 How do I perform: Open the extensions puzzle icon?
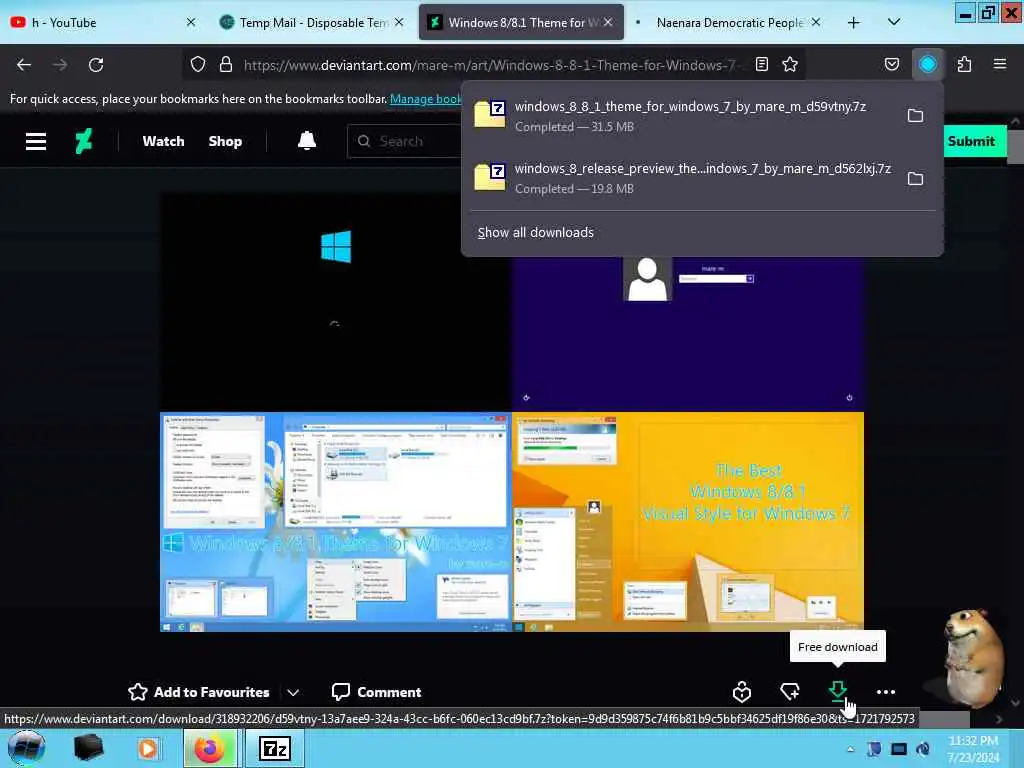[964, 64]
